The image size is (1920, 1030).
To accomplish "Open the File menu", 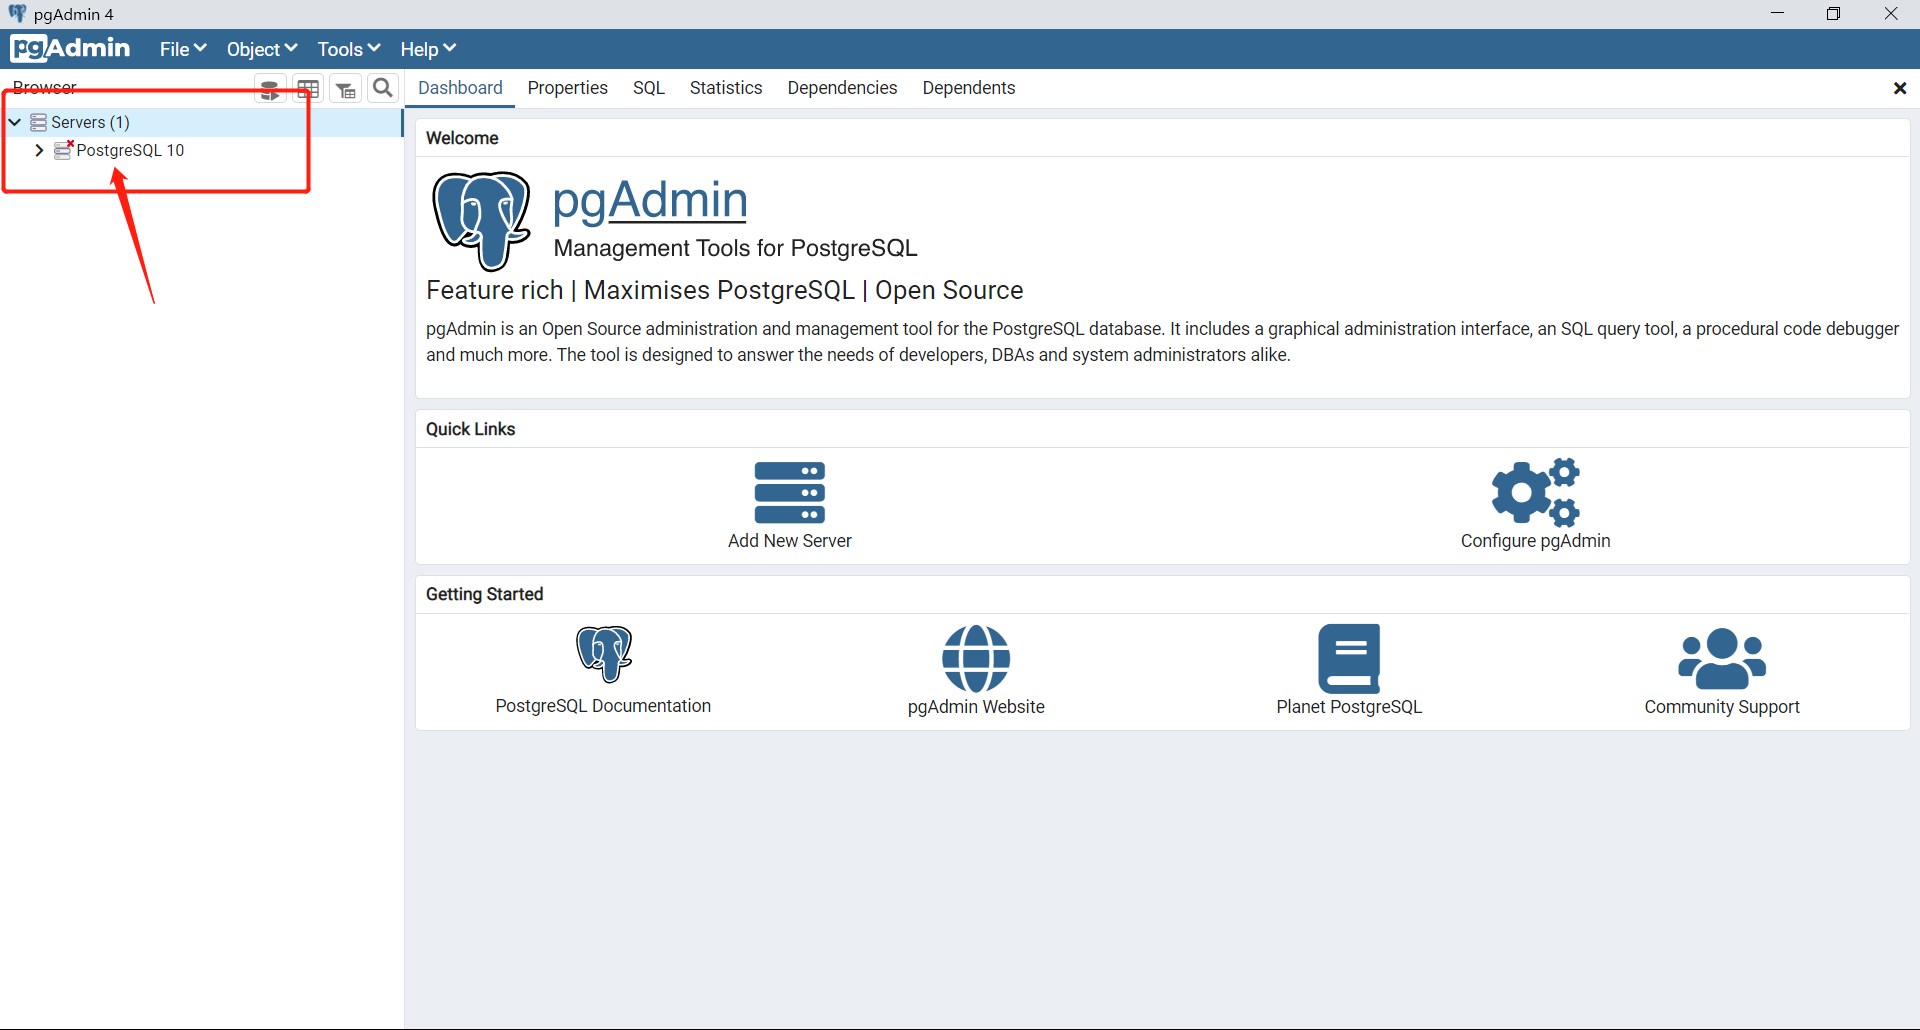I will 183,49.
